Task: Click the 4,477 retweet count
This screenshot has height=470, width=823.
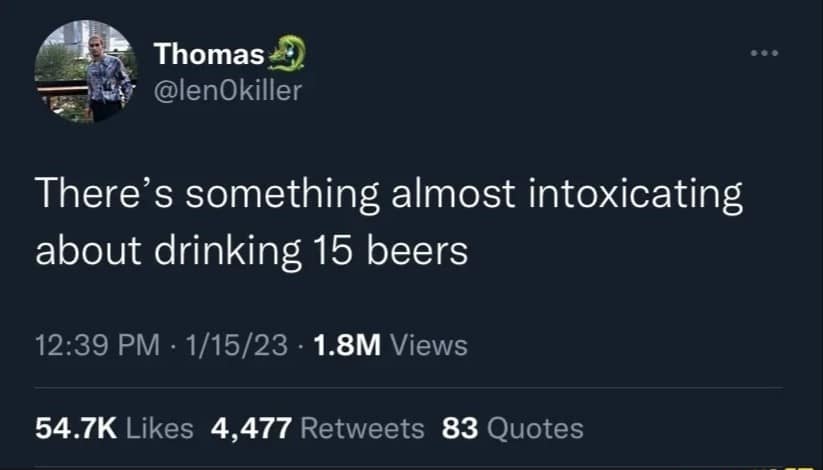Action: coord(251,428)
